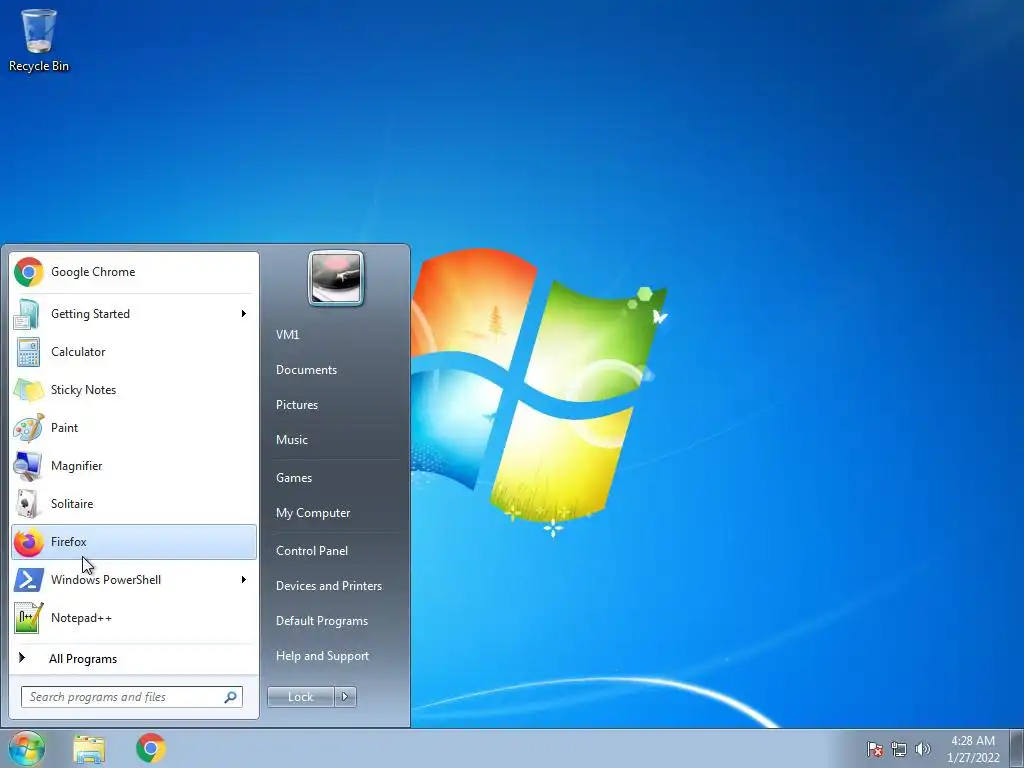Open Devices and Printers
This screenshot has height=768, width=1024.
coord(328,586)
